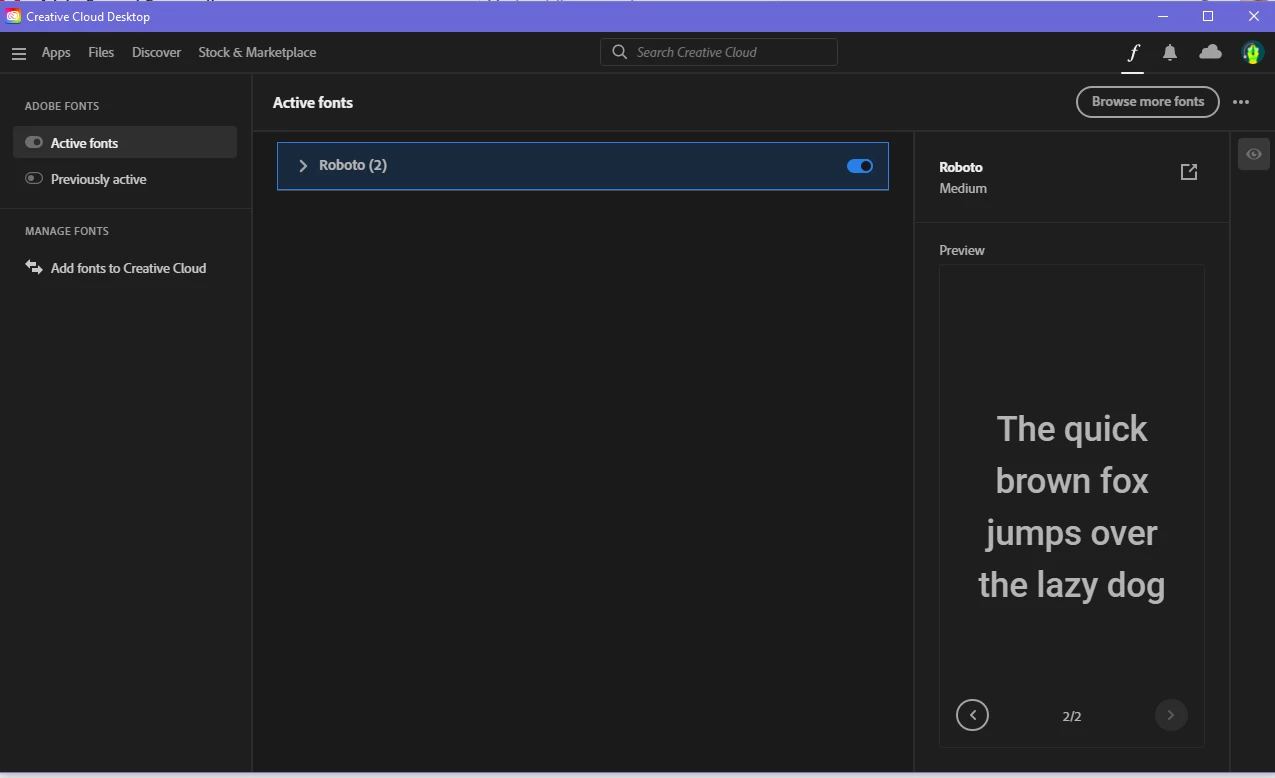Image resolution: width=1275 pixels, height=778 pixels.
Task: Minimize the Creative Cloud Desktop window
Action: (x=1163, y=16)
